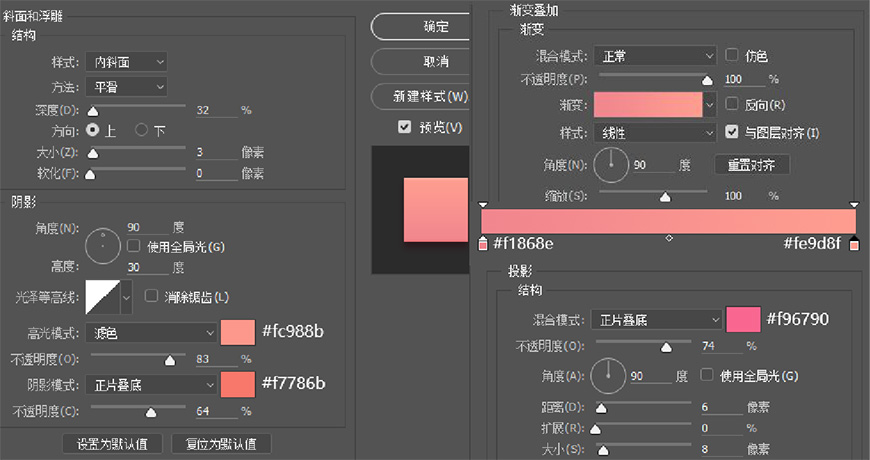Viewport: 870px width, 460px height.
Task: Click the bevel shading angle dial
Action: pyautogui.click(x=103, y=245)
